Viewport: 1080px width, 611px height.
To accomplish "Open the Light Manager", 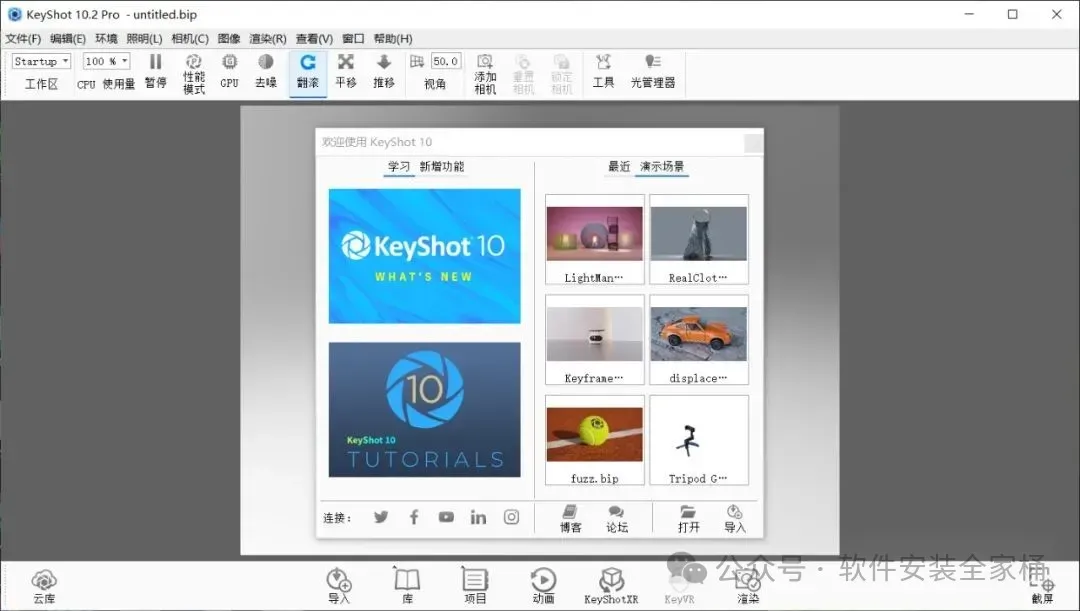I will click(x=653, y=72).
